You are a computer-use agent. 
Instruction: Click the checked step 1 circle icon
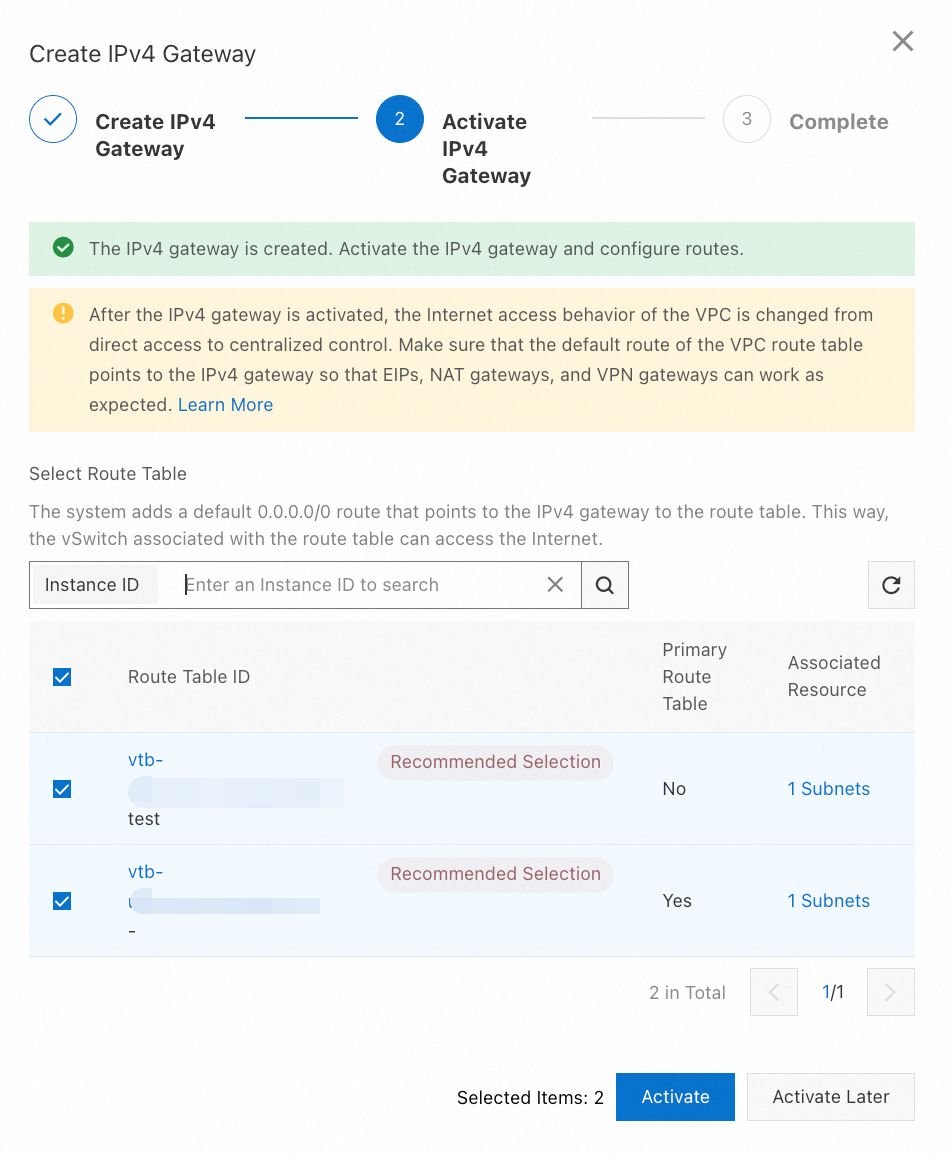point(52,118)
